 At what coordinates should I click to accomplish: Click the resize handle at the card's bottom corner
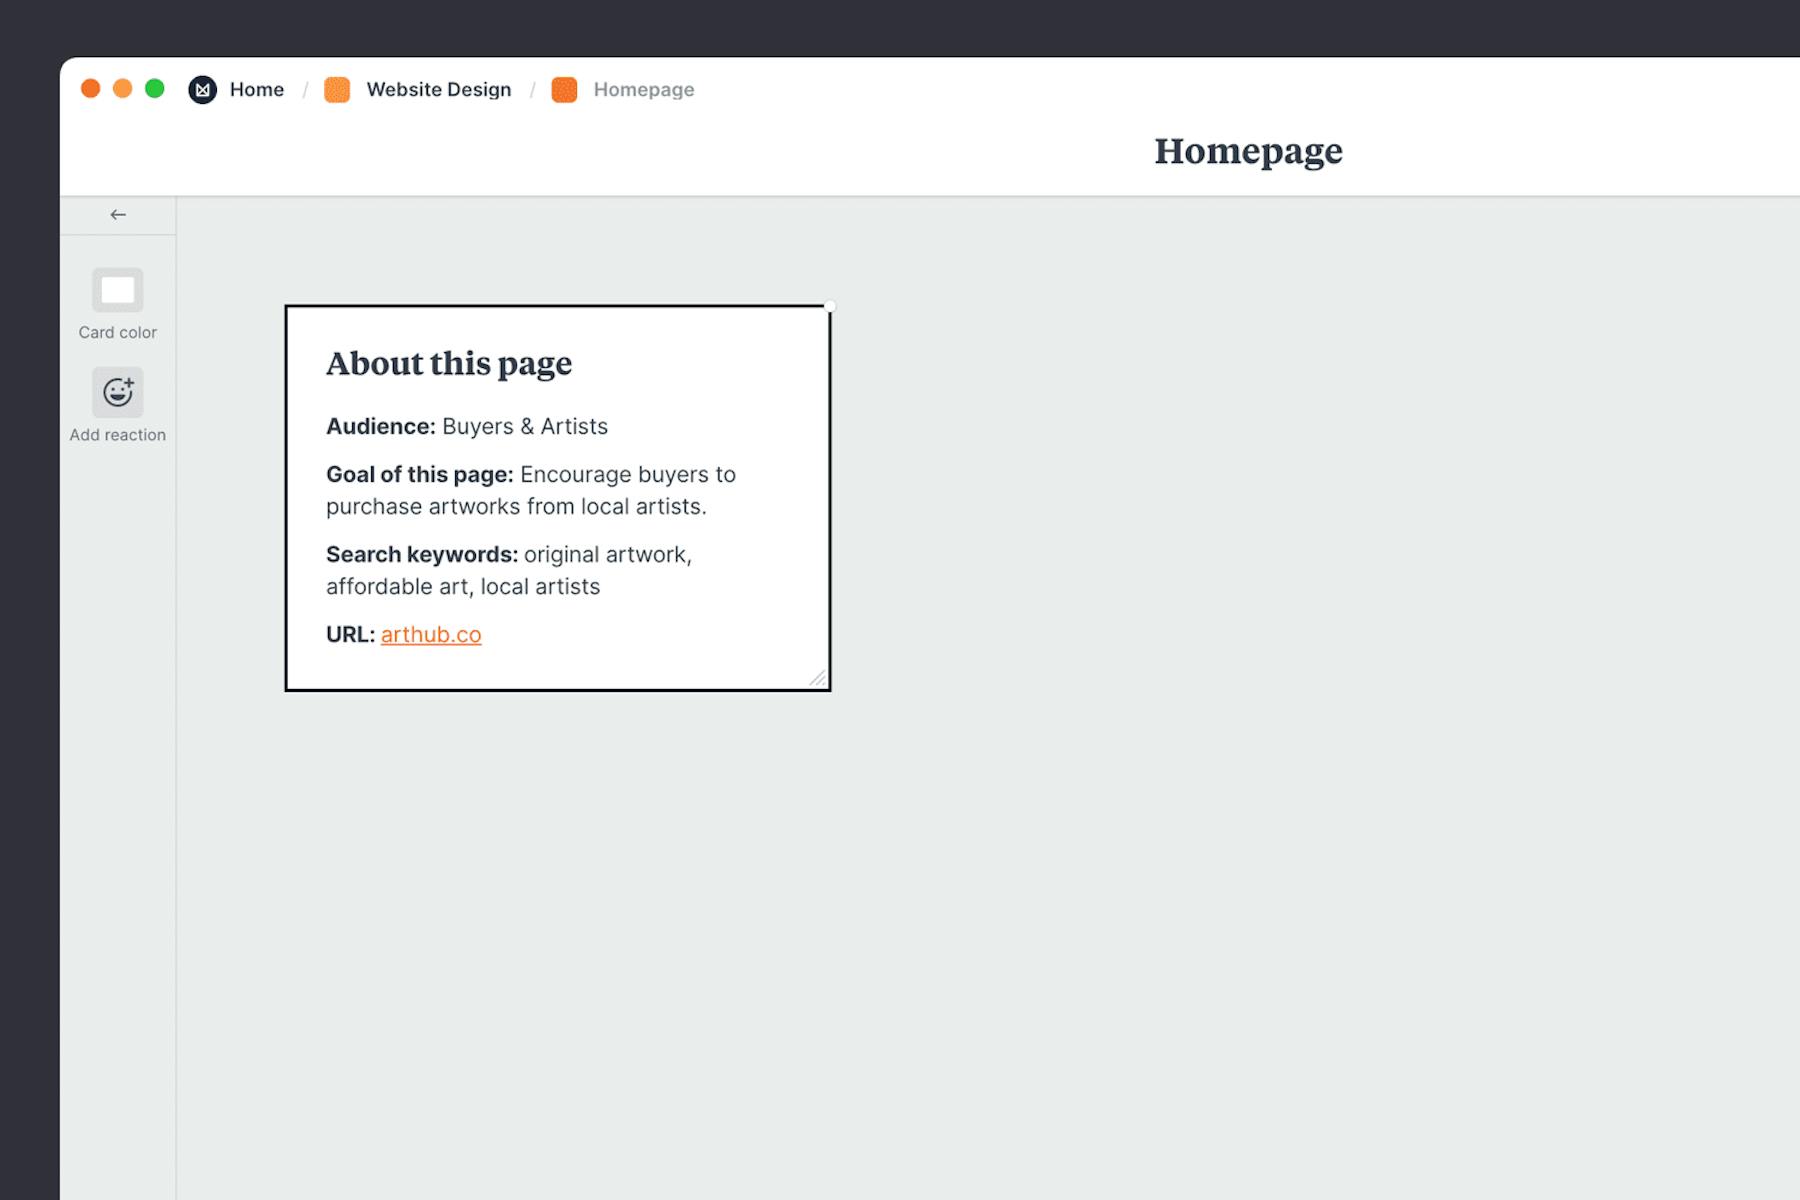click(x=818, y=677)
